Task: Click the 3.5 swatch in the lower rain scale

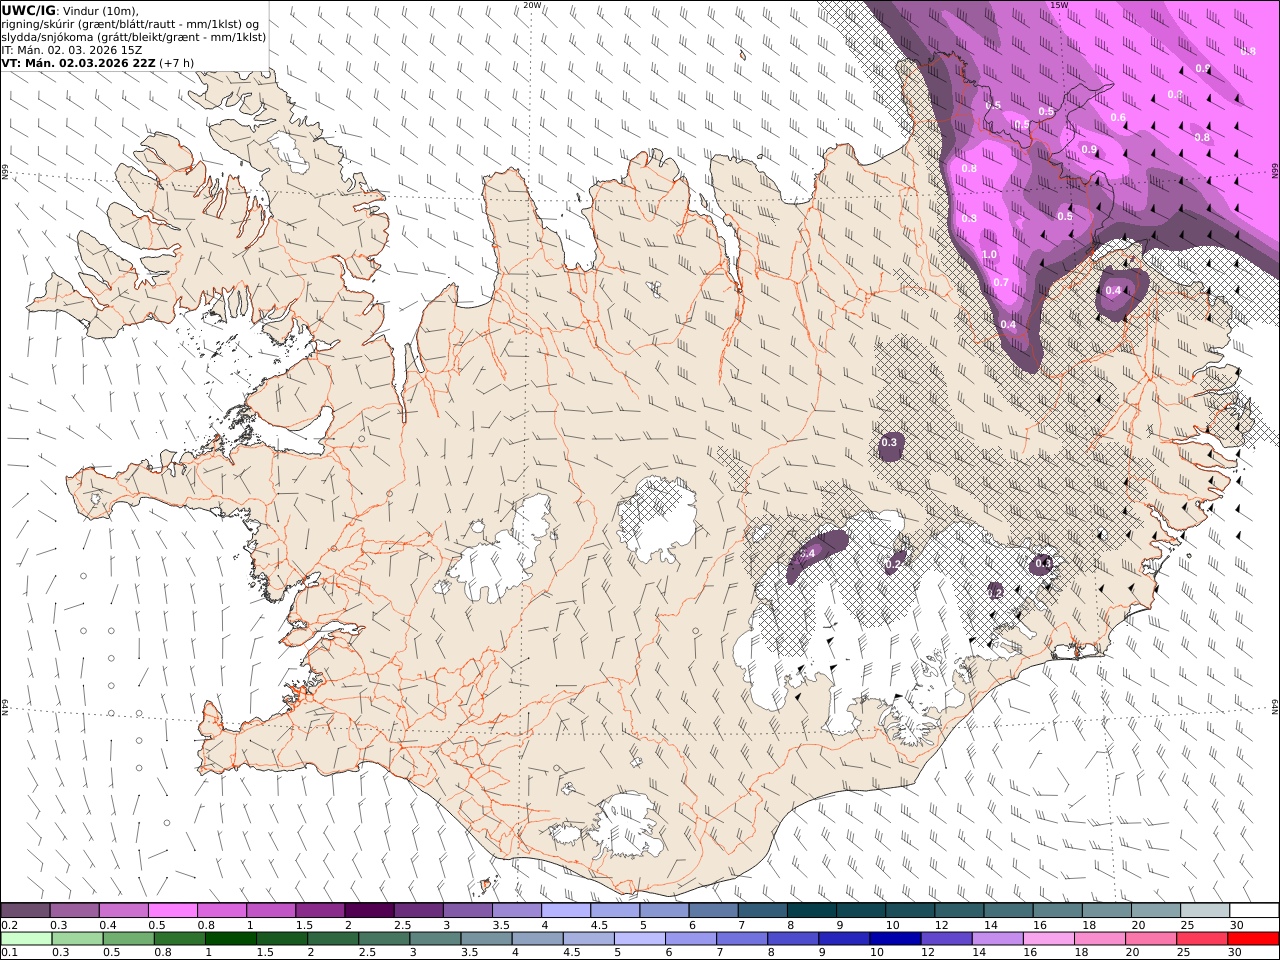Action: (x=486, y=938)
